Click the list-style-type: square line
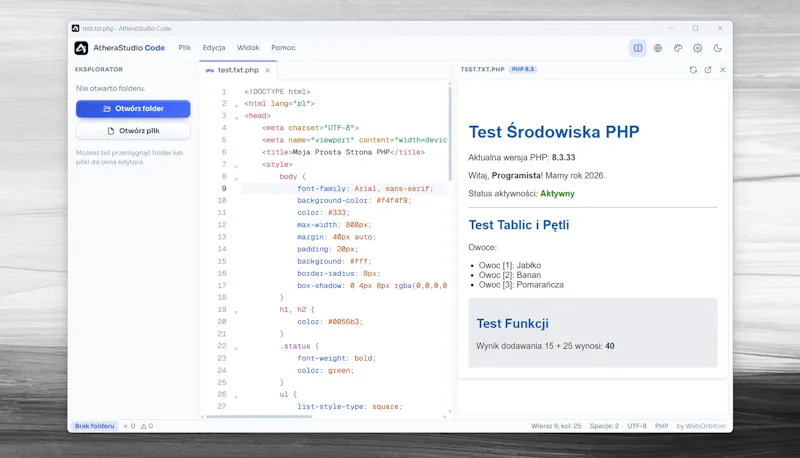This screenshot has width=800, height=458. click(x=350, y=406)
